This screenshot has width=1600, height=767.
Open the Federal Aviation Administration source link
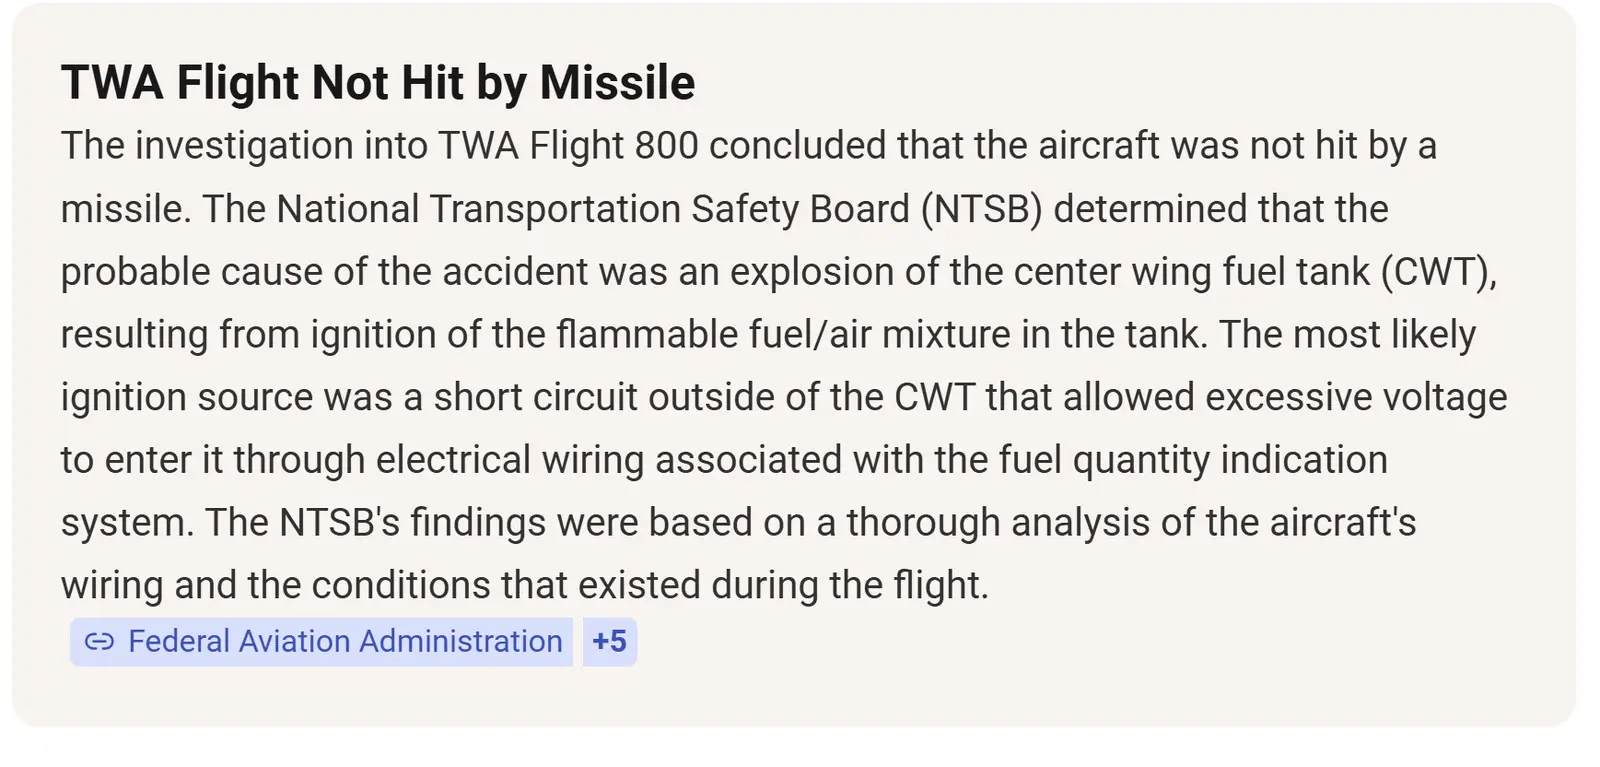click(x=321, y=642)
